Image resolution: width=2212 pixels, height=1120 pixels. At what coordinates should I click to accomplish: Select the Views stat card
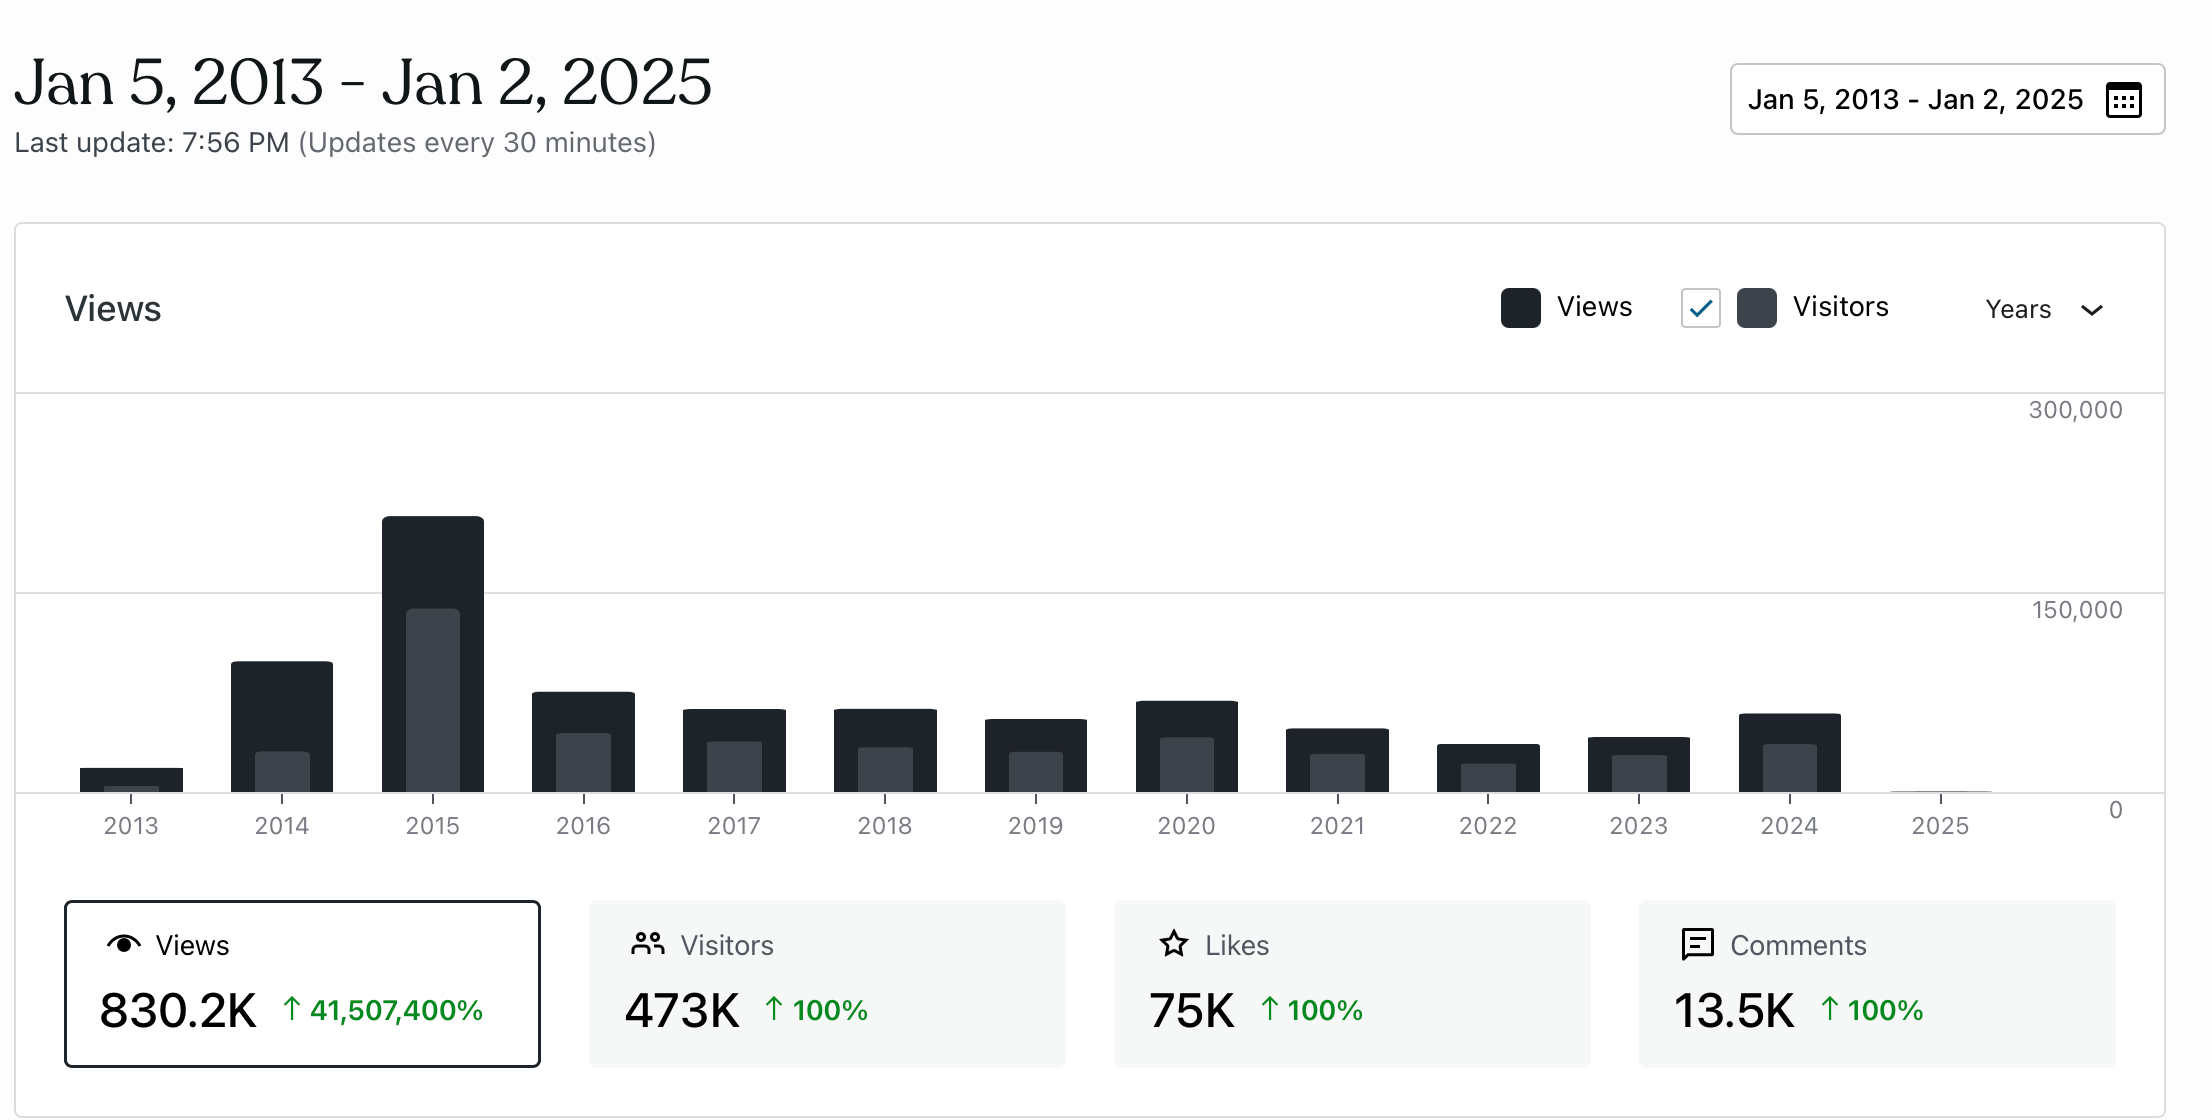[302, 983]
